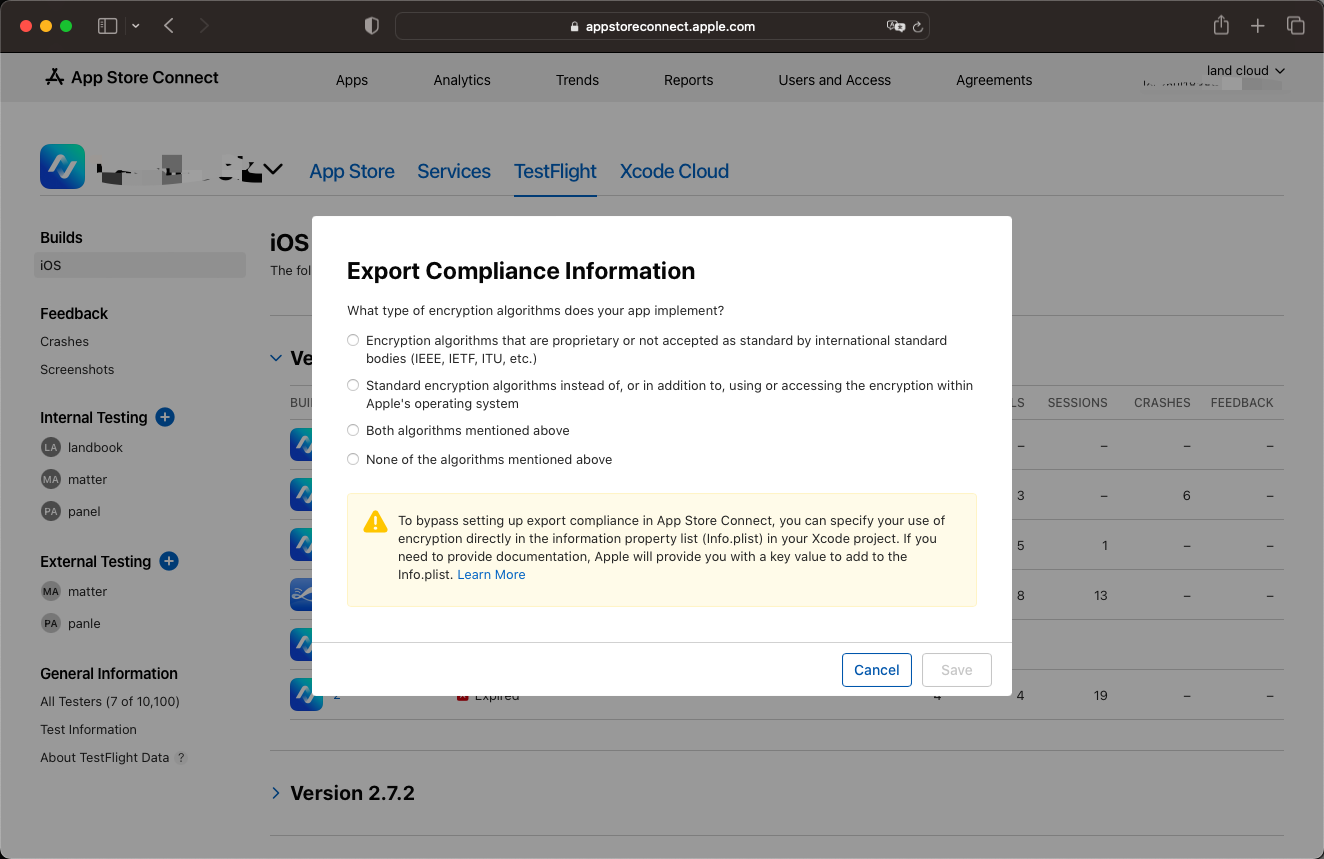
Task: Open the matter external testing group
Action: click(87, 591)
